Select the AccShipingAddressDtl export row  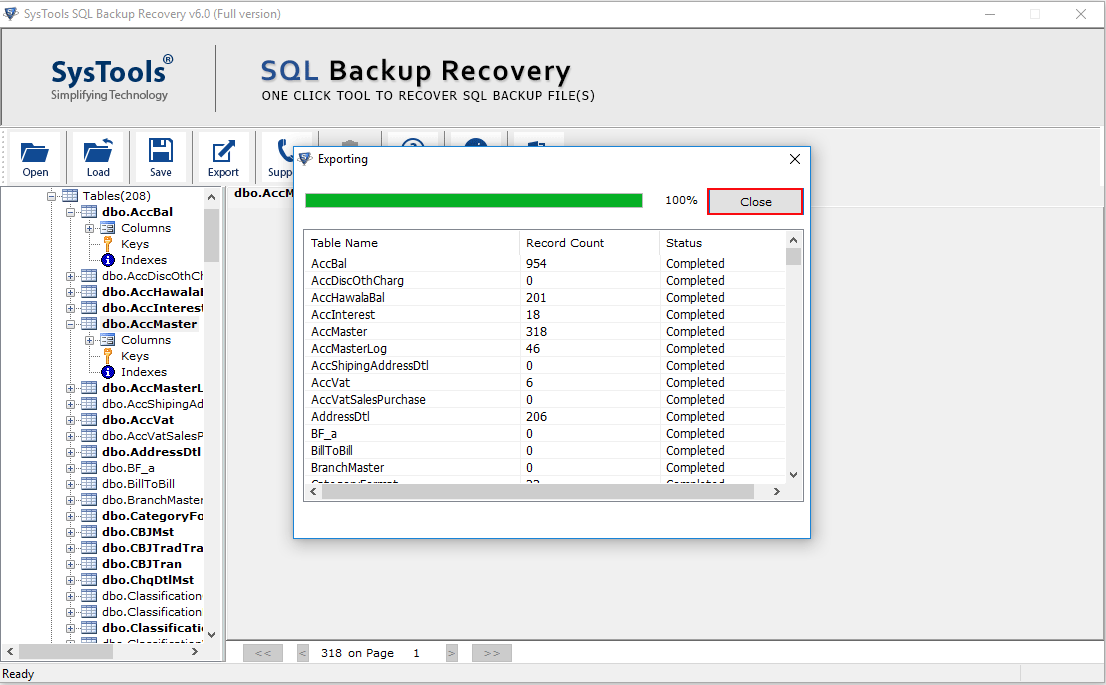545,365
